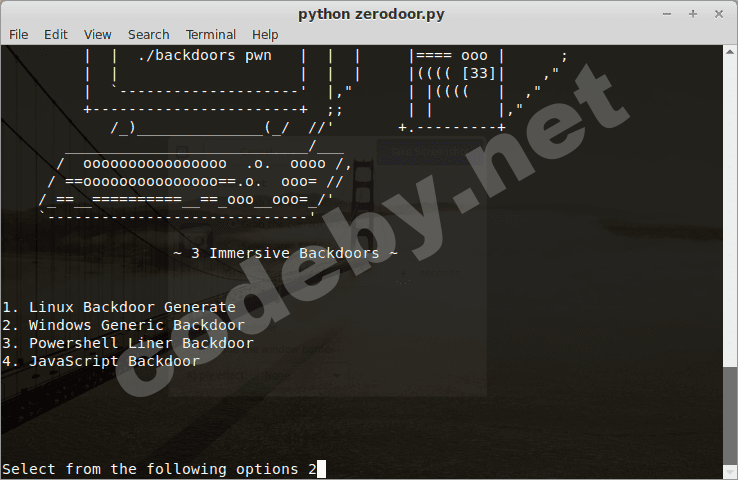Image resolution: width=738 pixels, height=480 pixels.
Task: Maximize the terminal window with plus icon
Action: (692, 13)
